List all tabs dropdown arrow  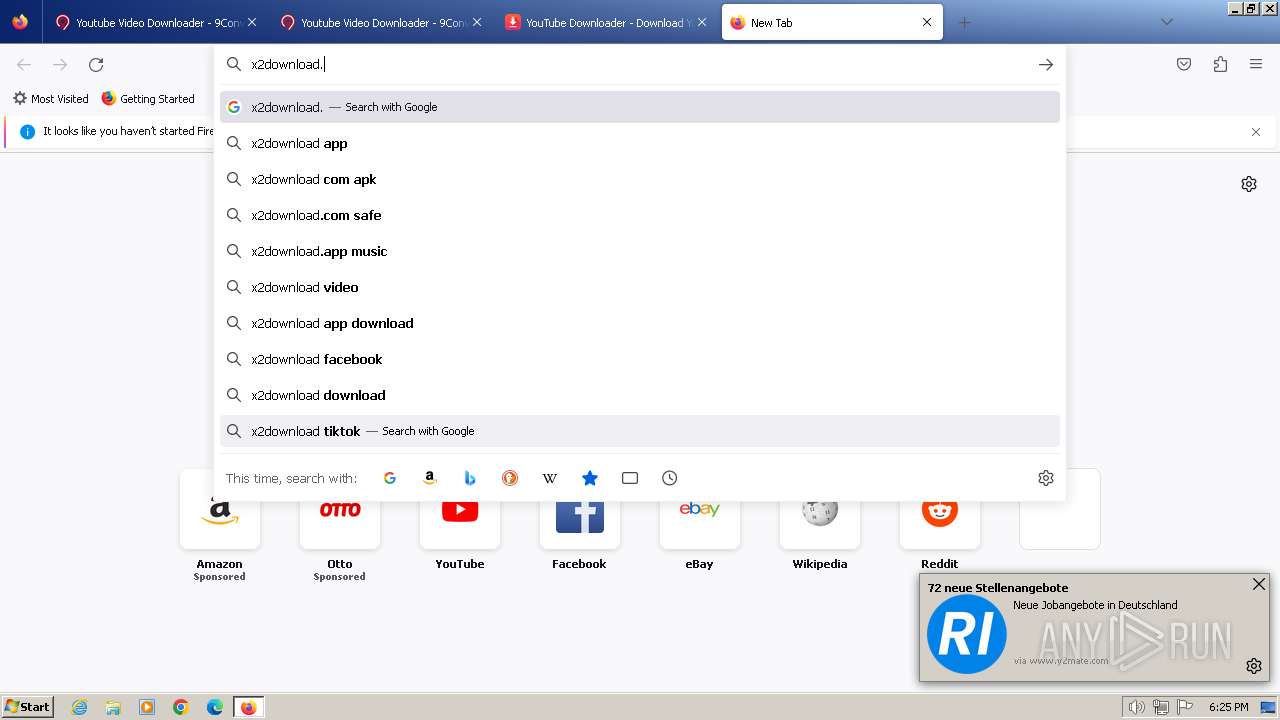1166,22
